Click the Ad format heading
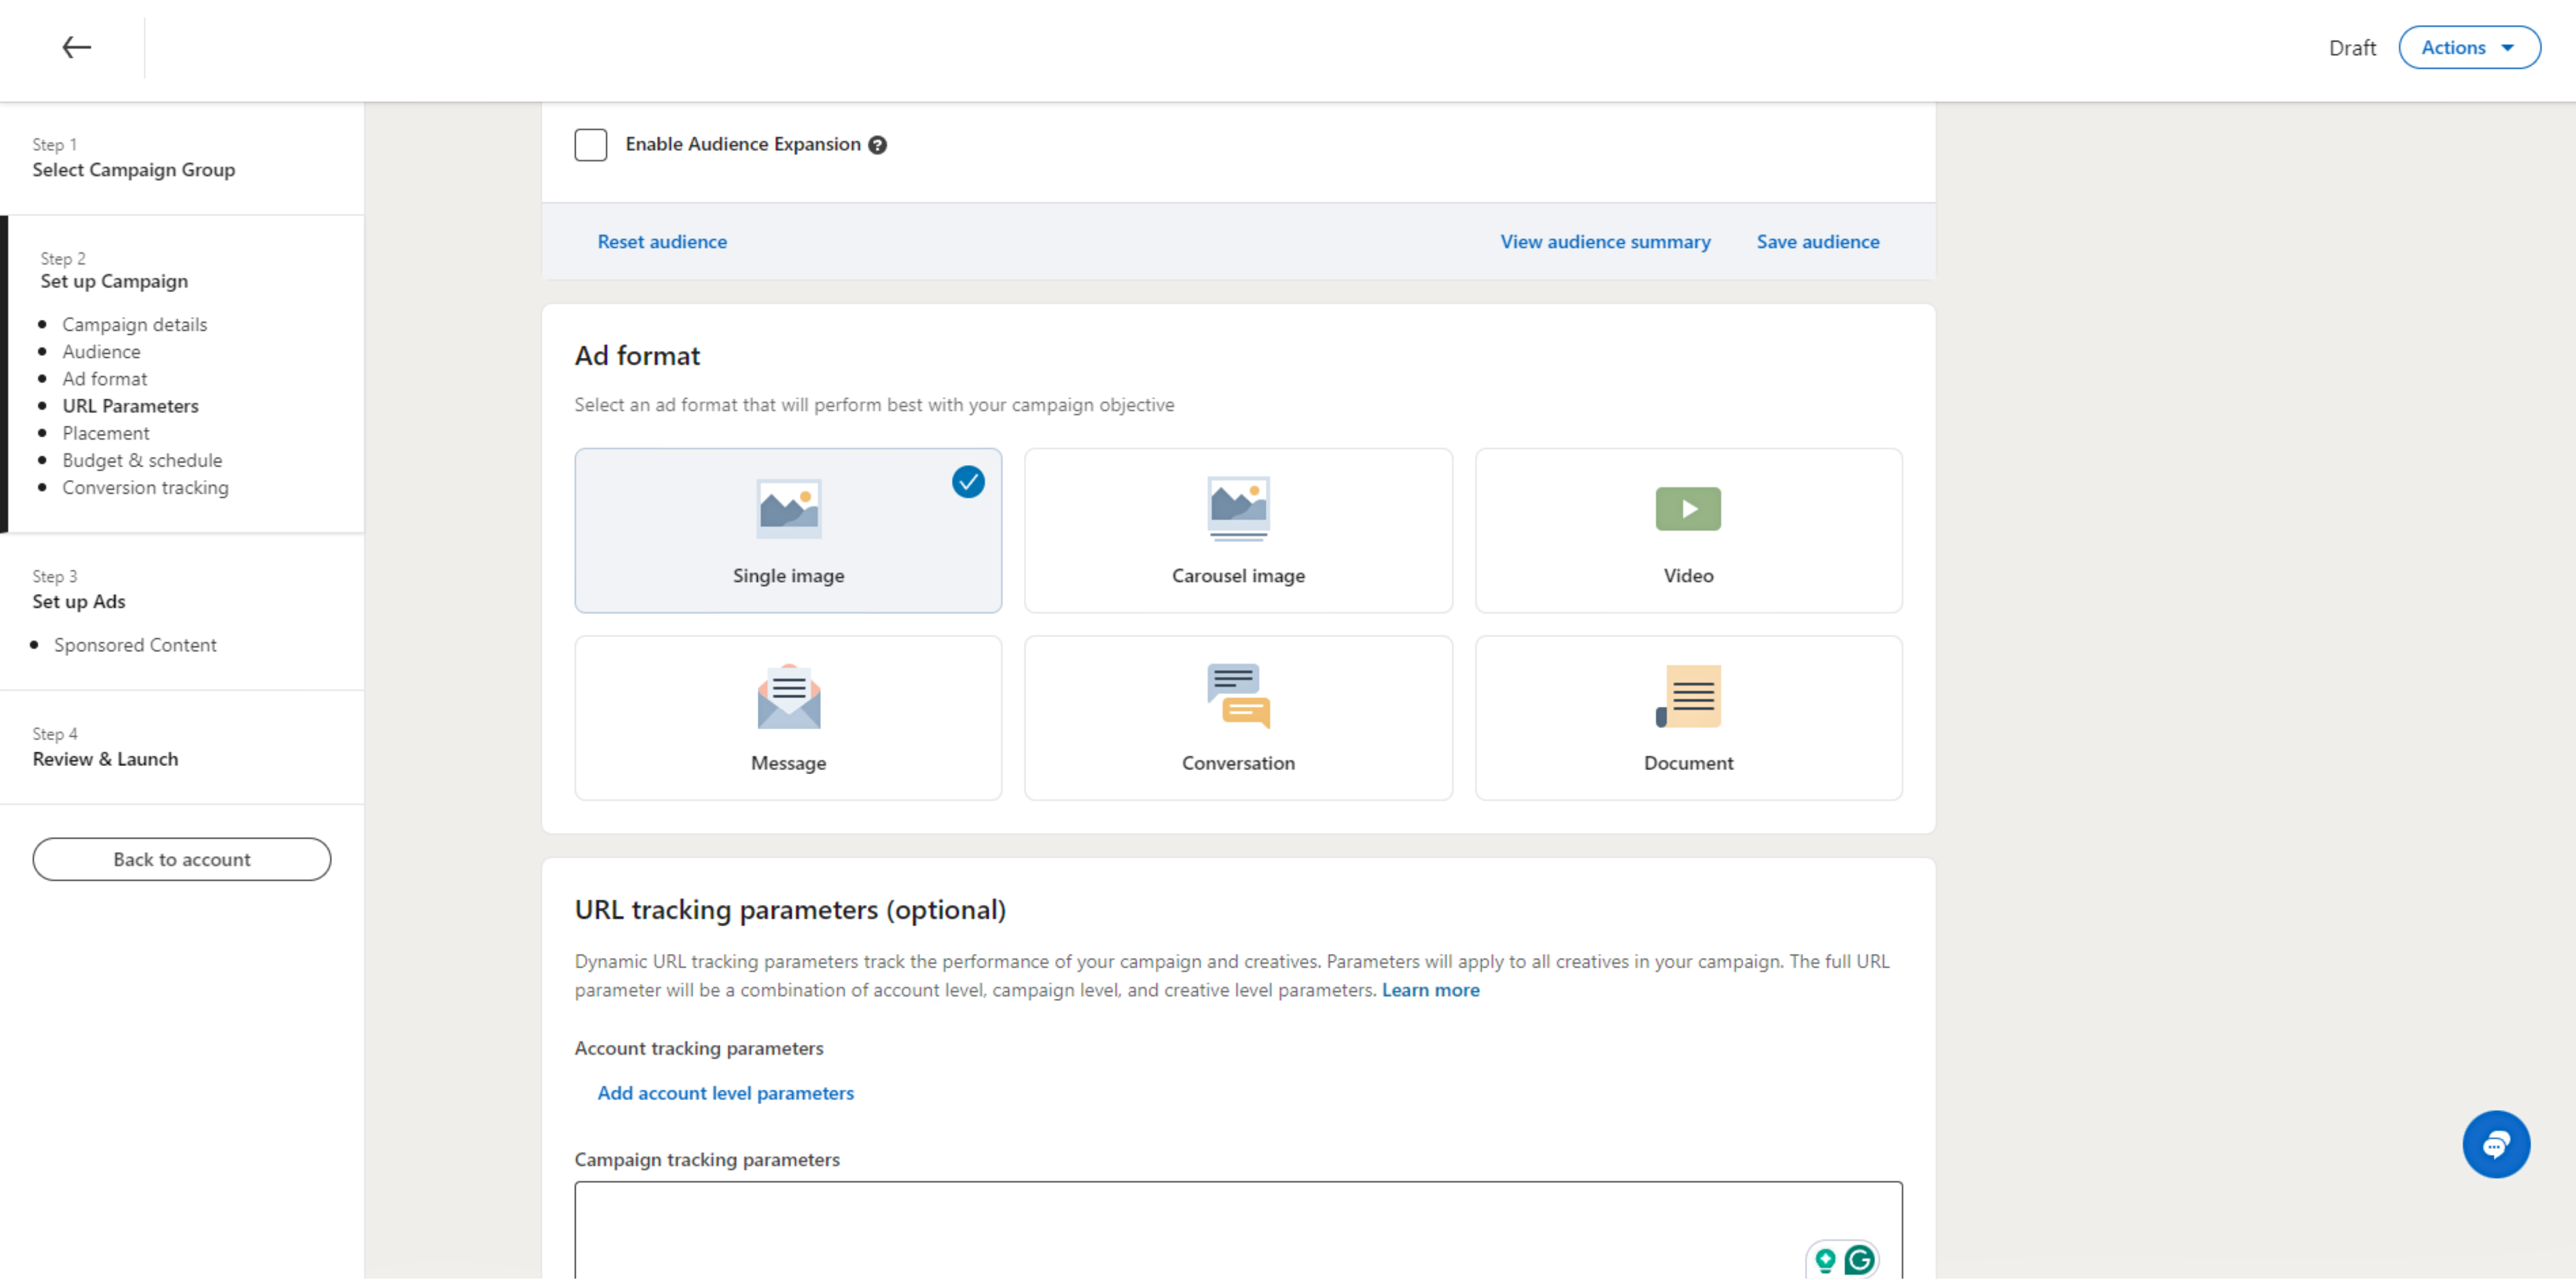Image resolution: width=2576 pixels, height=1280 pixels. pos(637,356)
